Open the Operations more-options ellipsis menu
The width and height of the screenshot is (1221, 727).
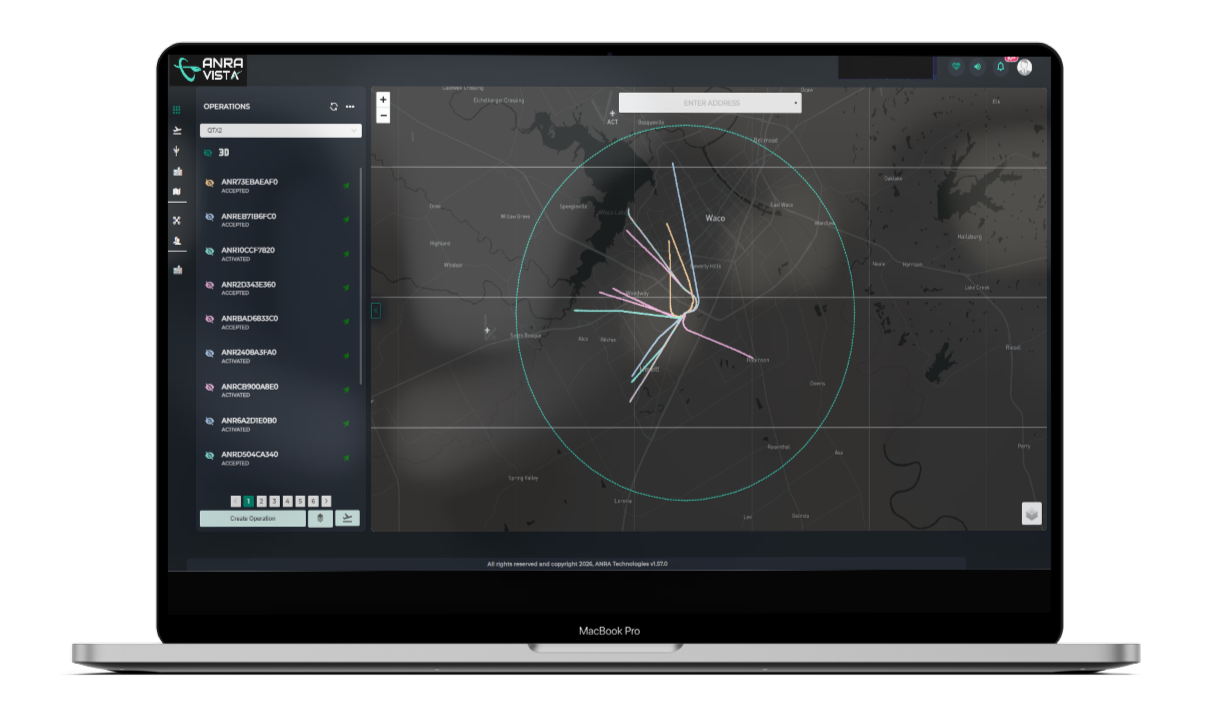pyautogui.click(x=350, y=106)
